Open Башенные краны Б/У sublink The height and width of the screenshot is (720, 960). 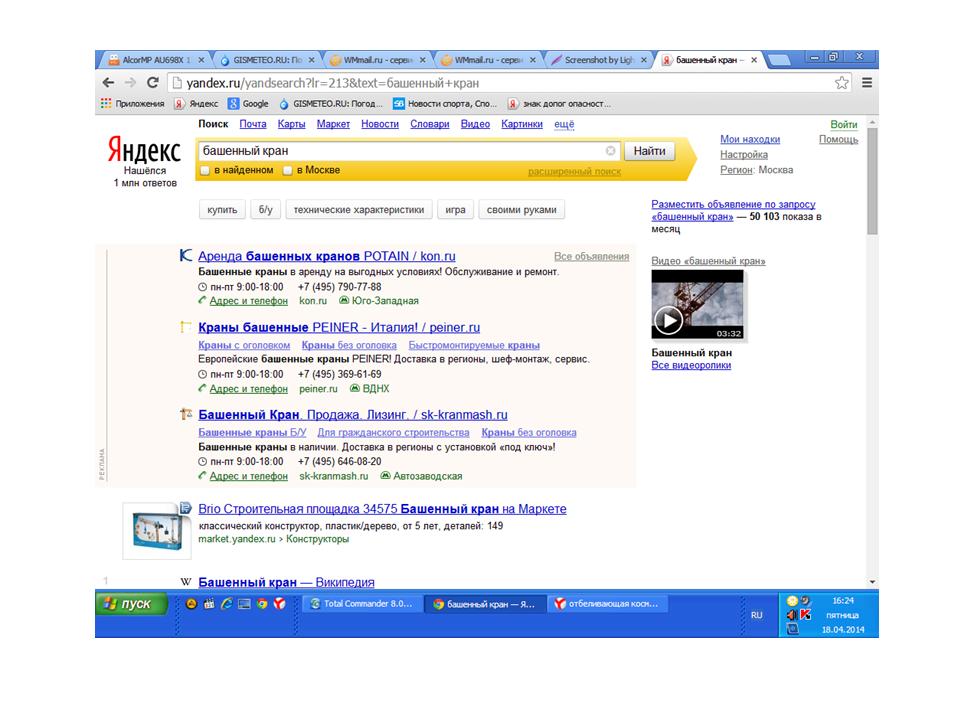point(252,432)
